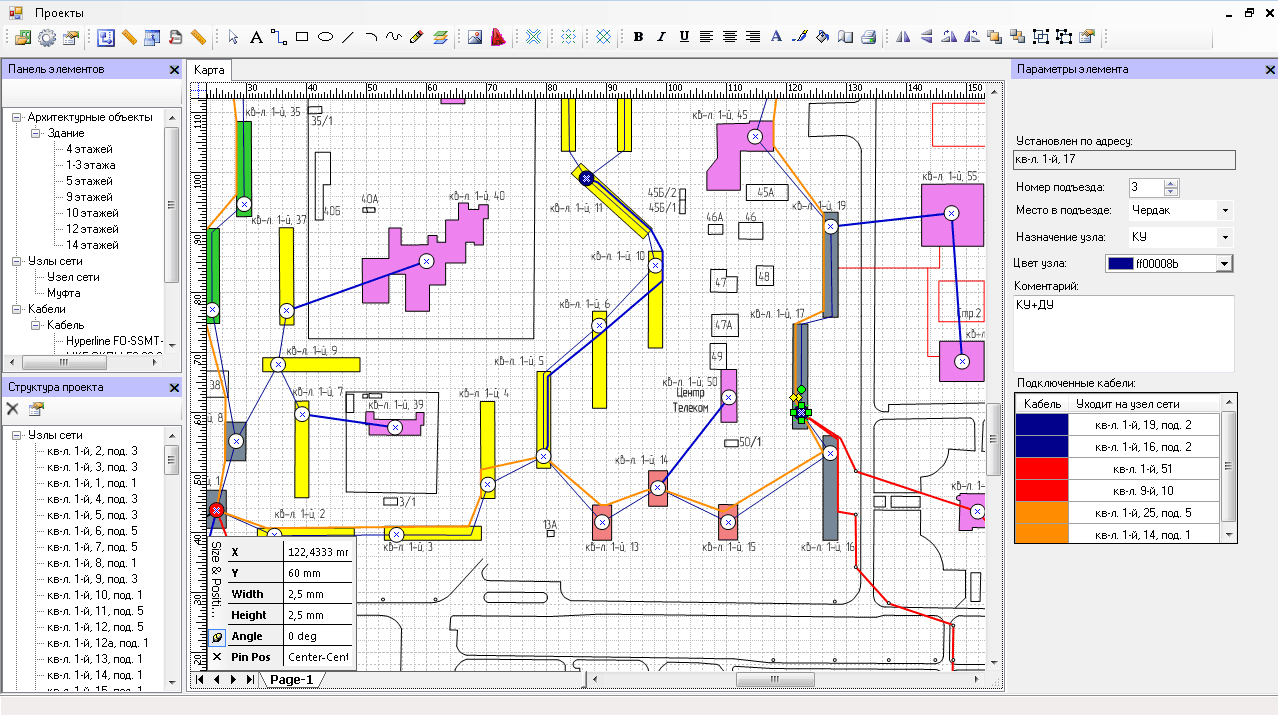
Task: Toggle Bold text formatting
Action: pyautogui.click(x=638, y=37)
